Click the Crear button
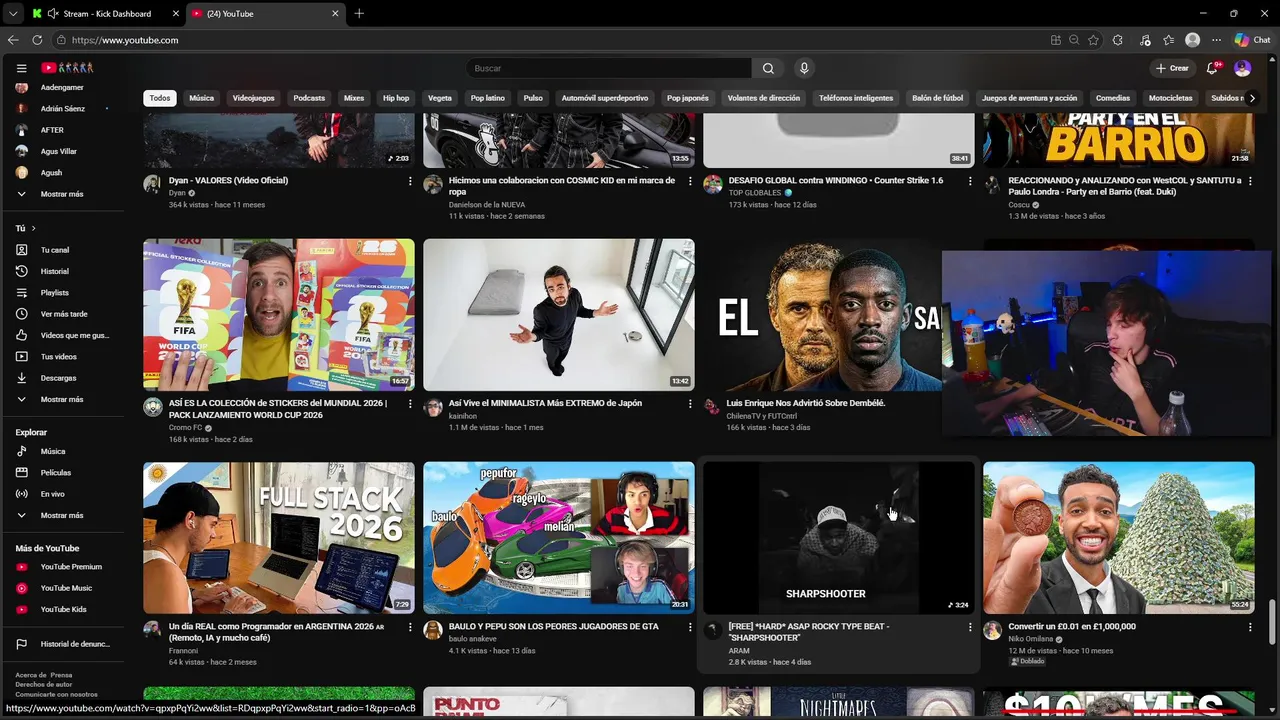This screenshot has height=720, width=1280. click(1171, 68)
